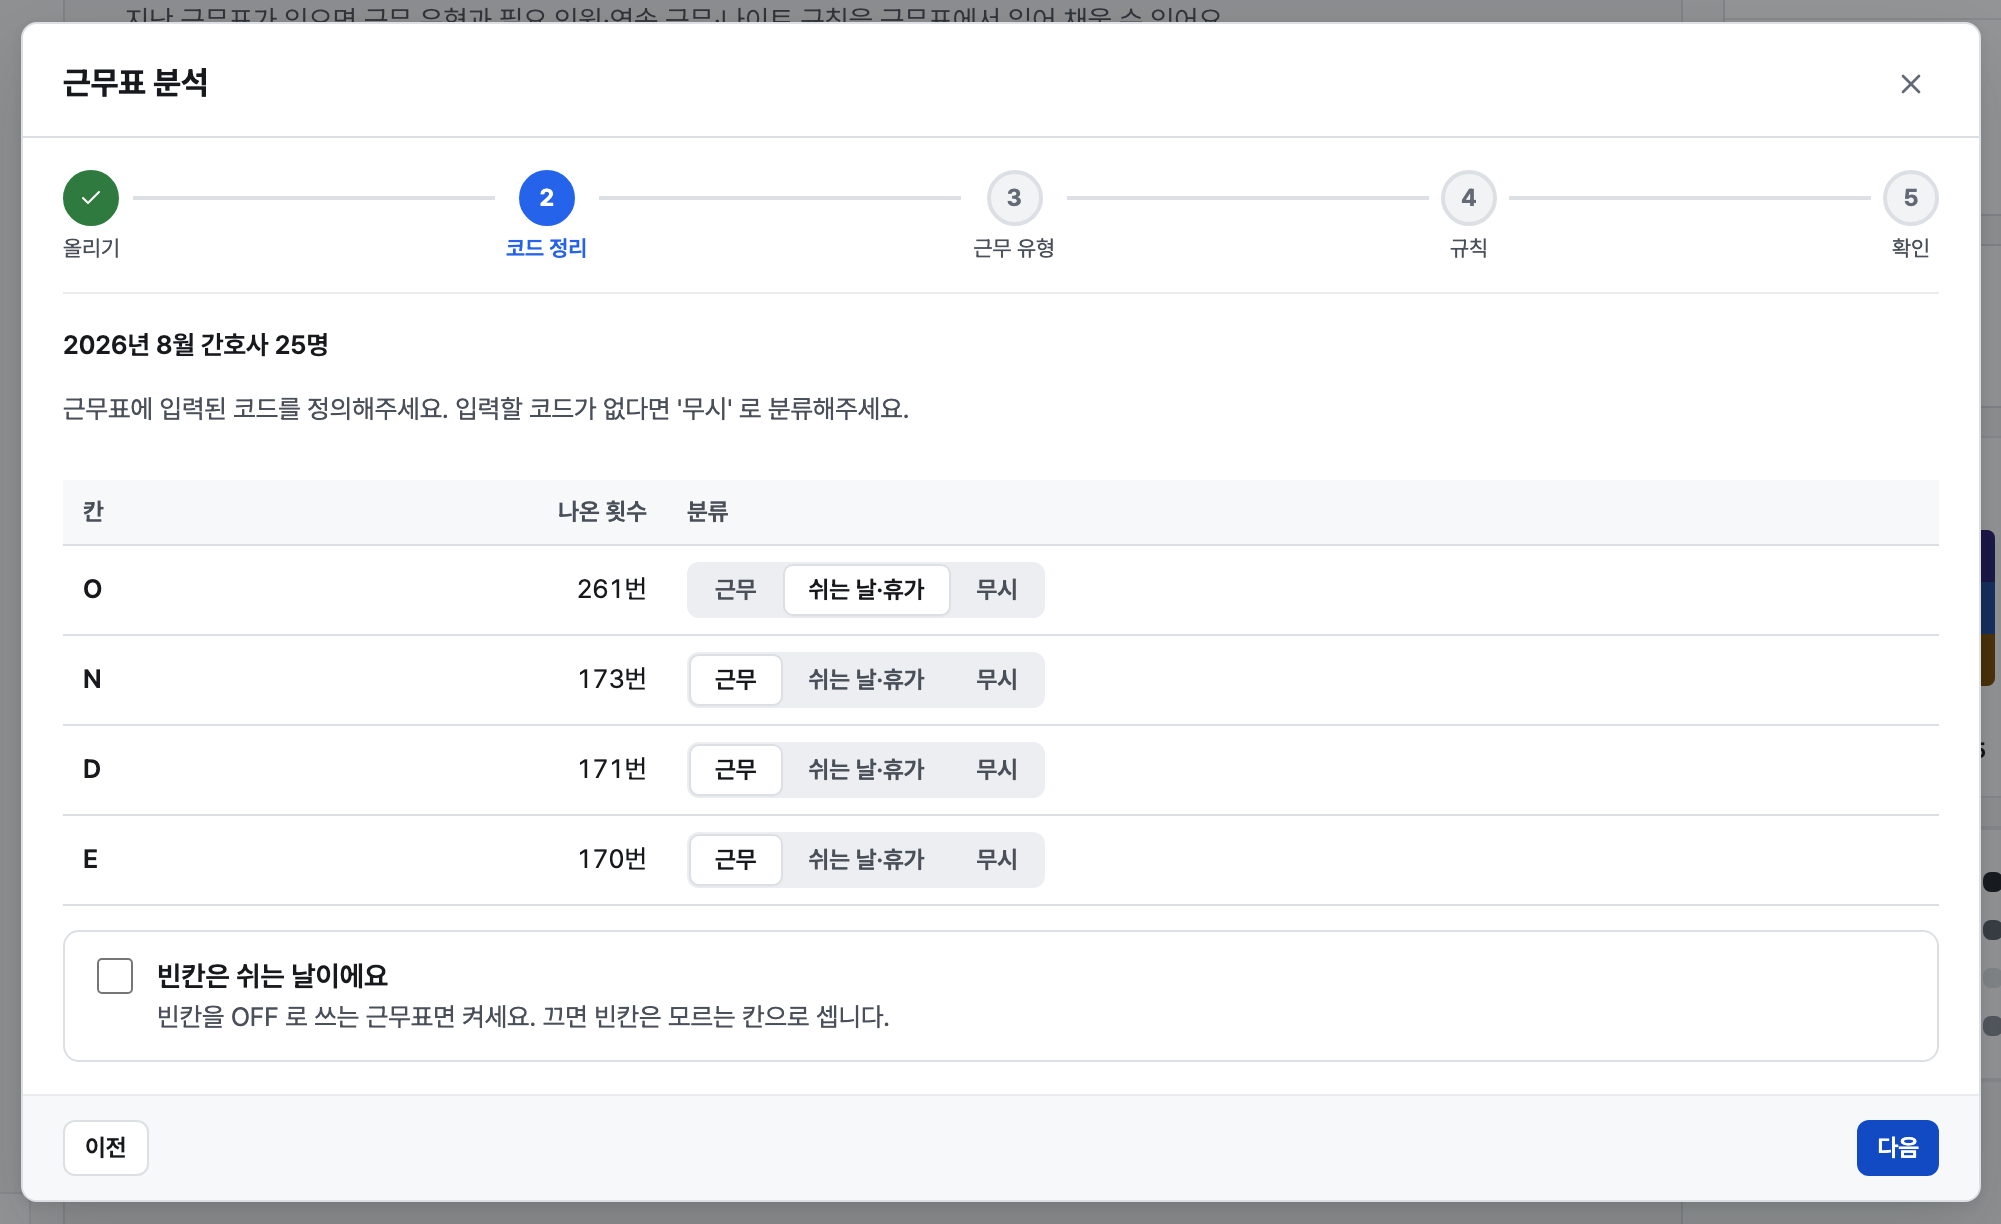The image size is (2001, 1224).
Task: Select 근무 for code D
Action: click(736, 770)
